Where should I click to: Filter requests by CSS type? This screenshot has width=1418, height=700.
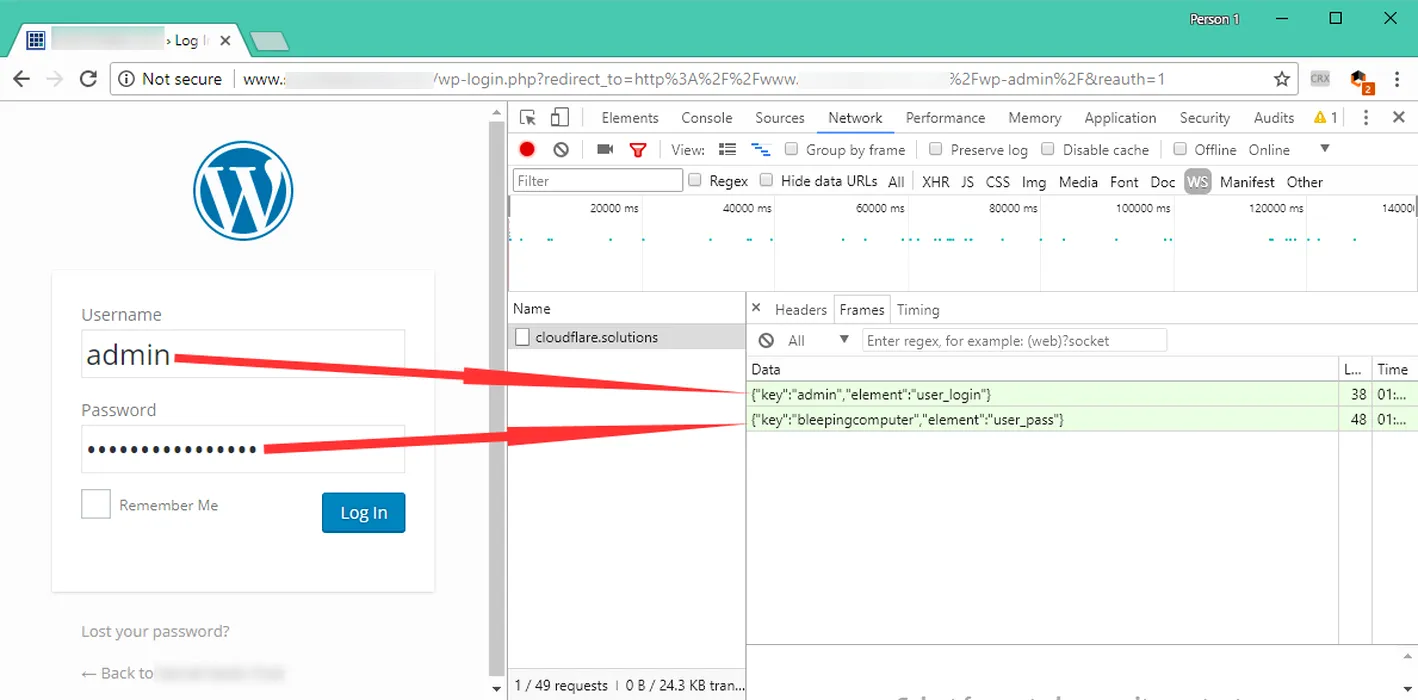click(998, 182)
